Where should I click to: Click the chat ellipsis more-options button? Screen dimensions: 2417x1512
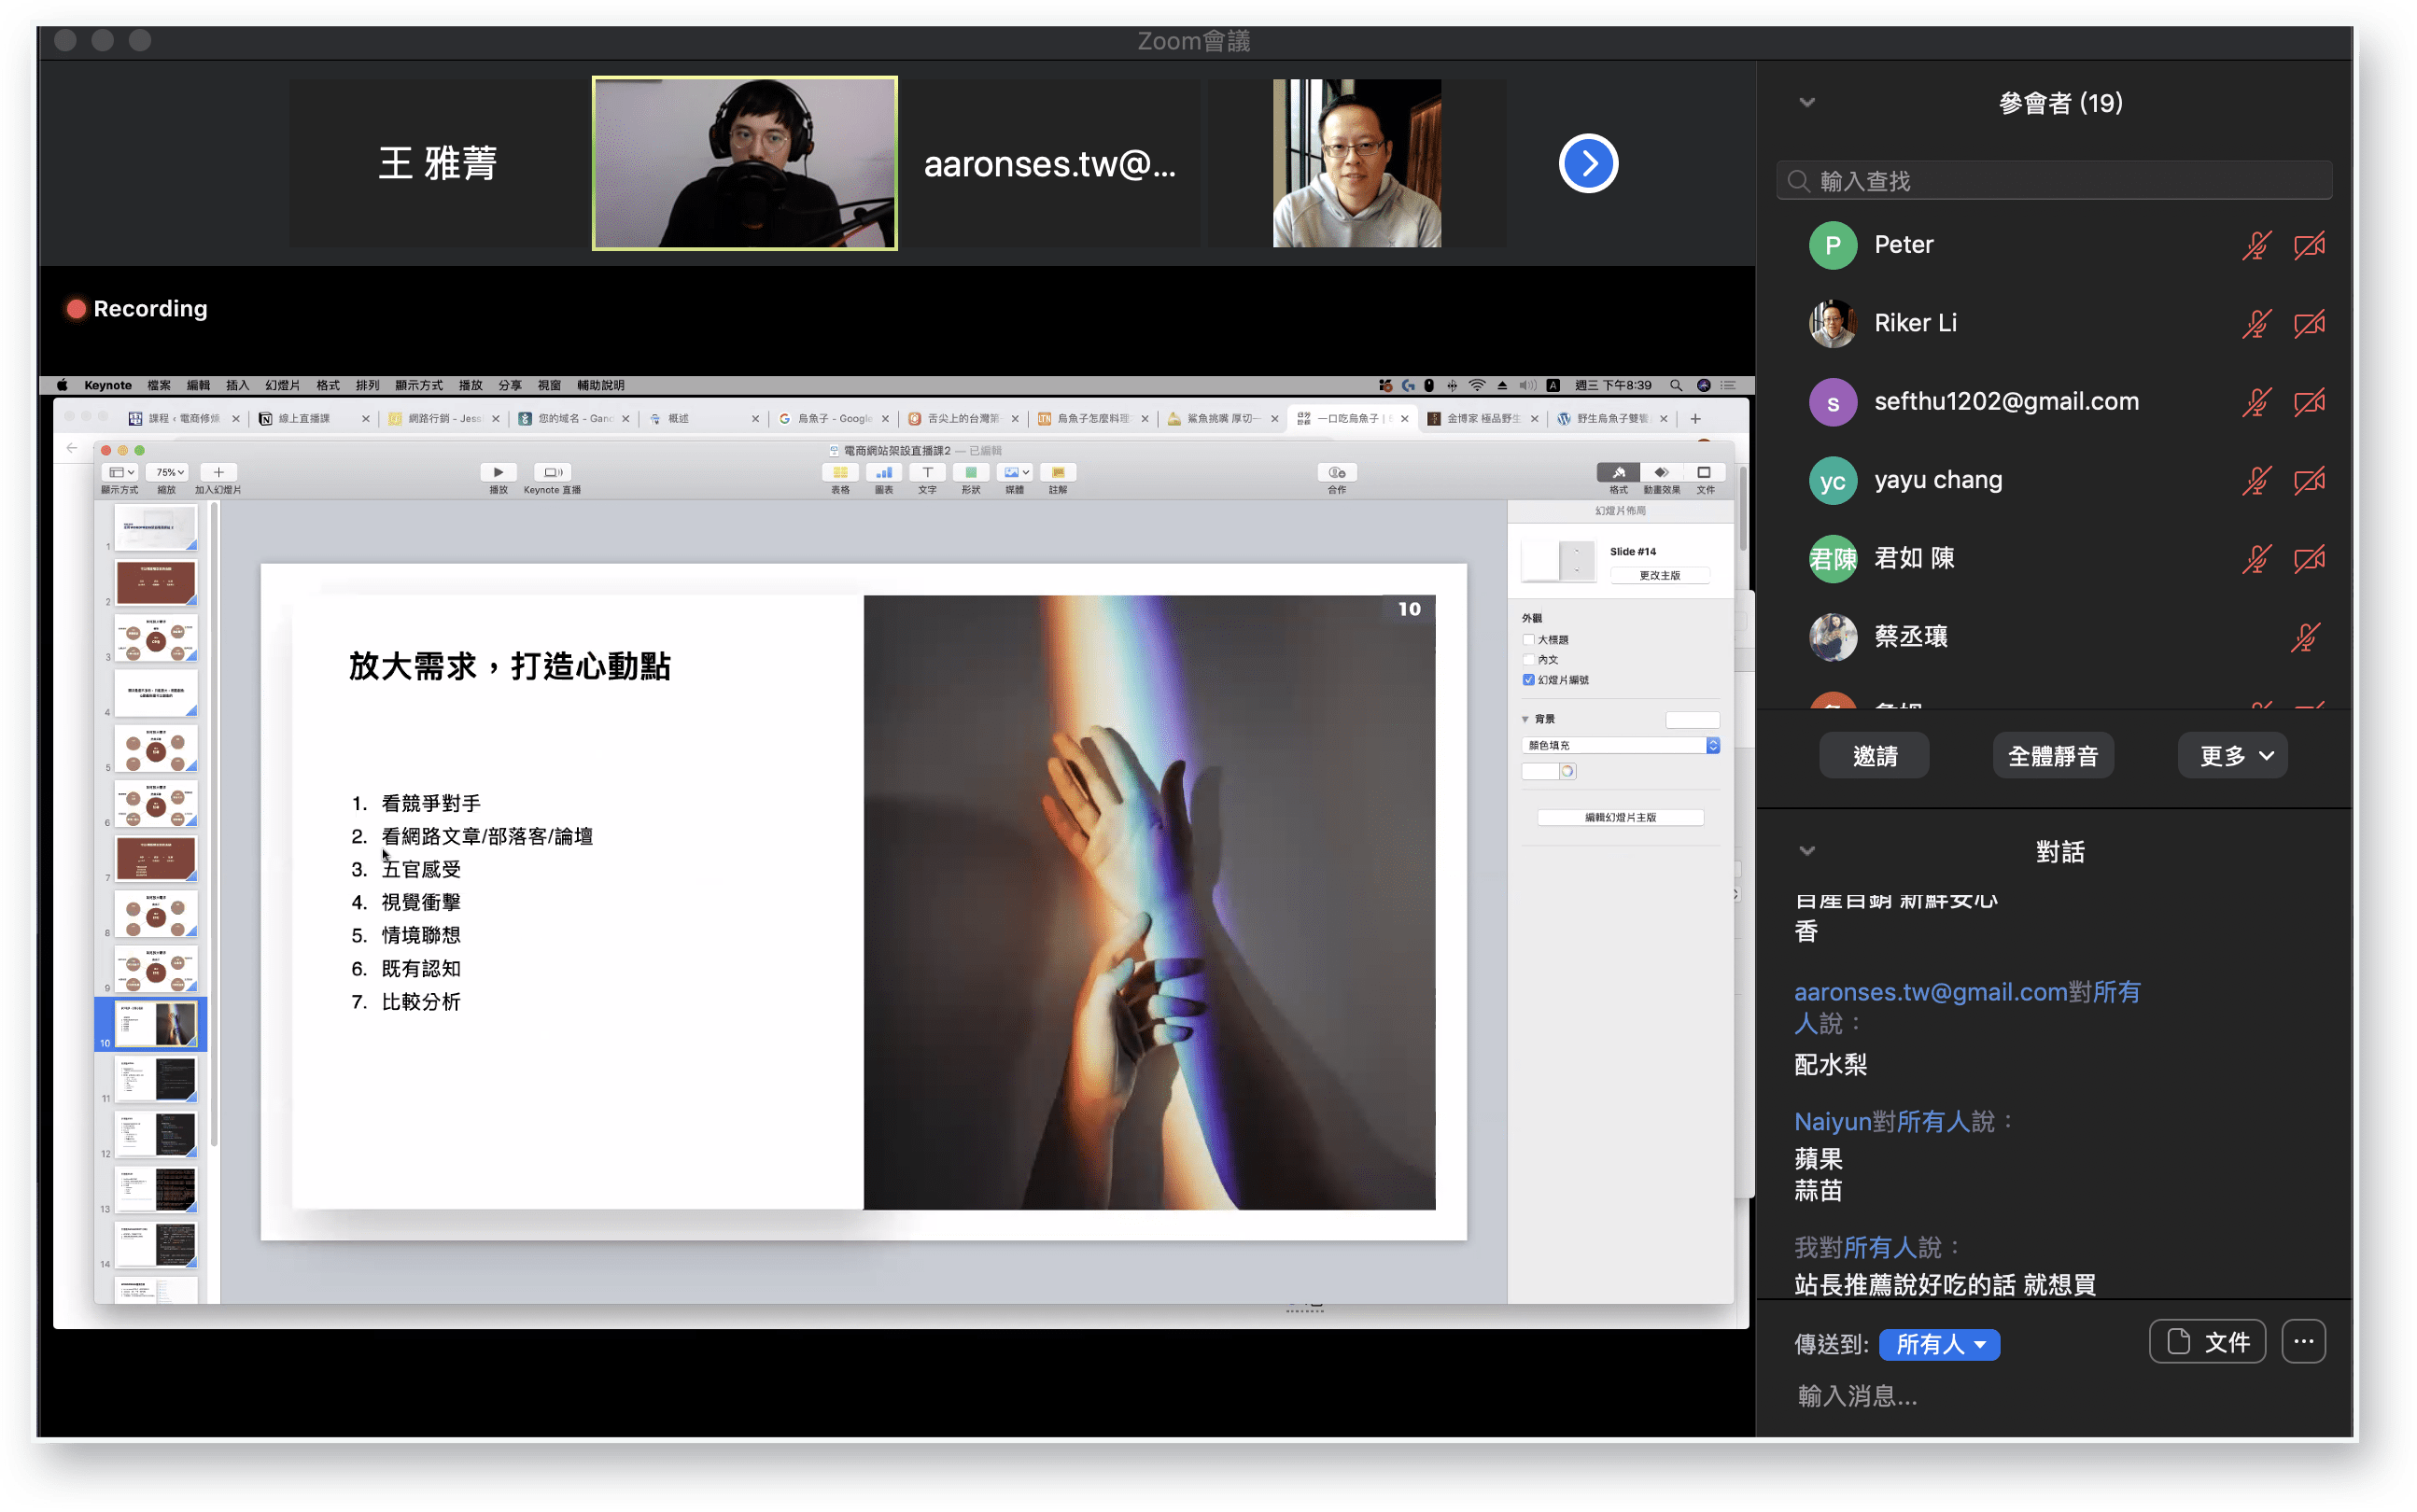[x=2303, y=1342]
